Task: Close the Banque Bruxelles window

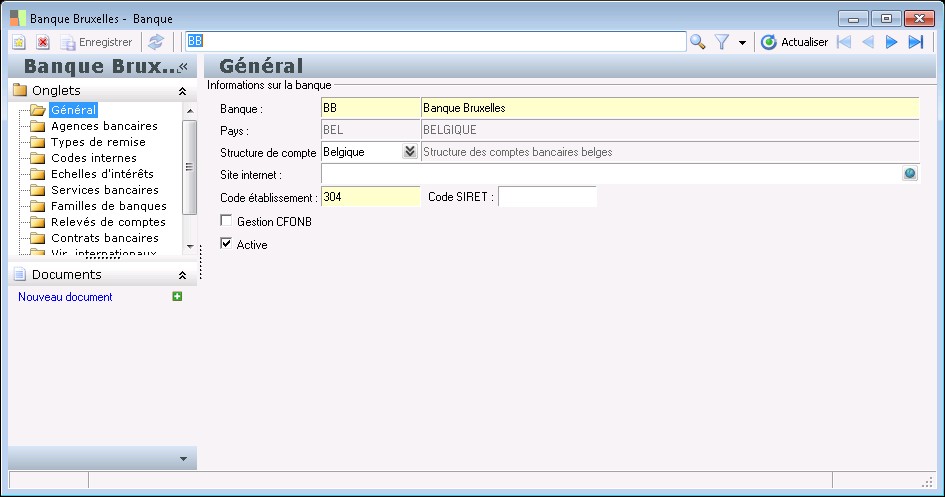Action: (919, 19)
